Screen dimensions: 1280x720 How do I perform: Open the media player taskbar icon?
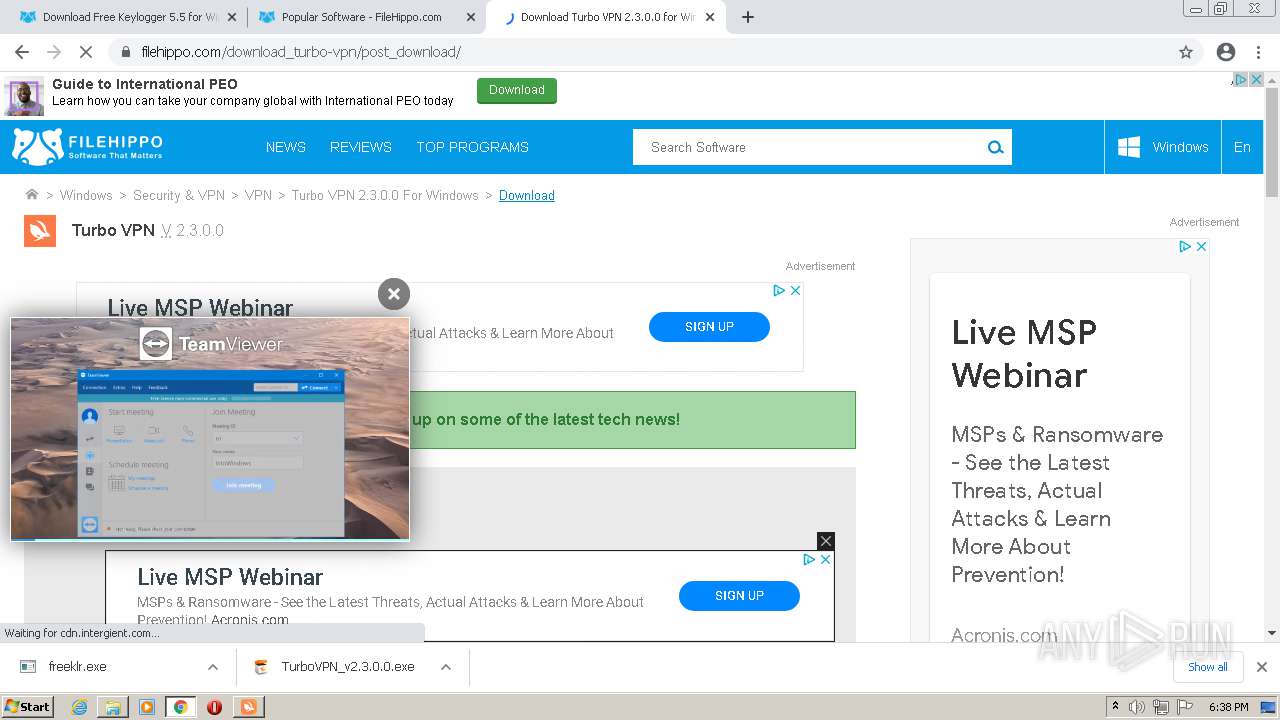[x=147, y=707]
